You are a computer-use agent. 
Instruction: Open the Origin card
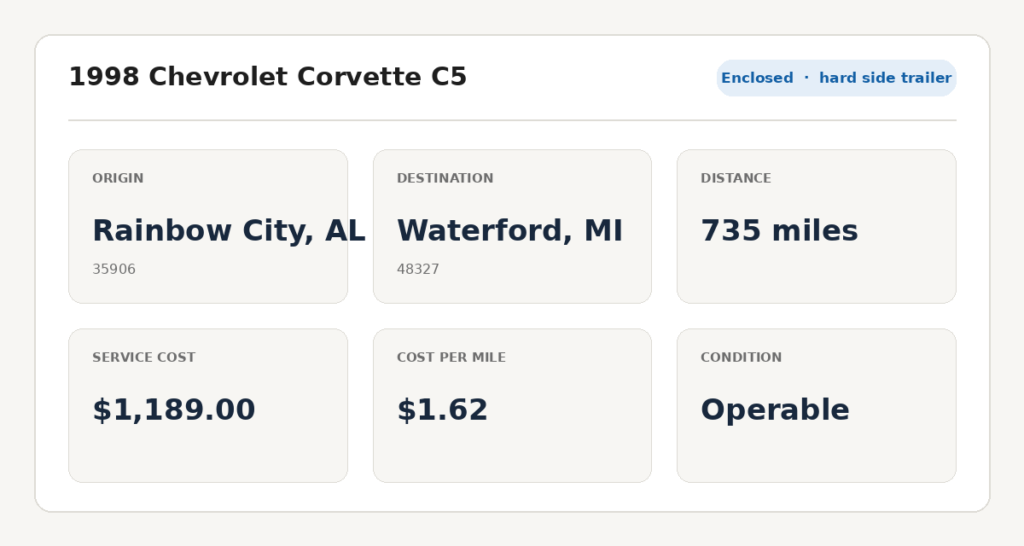(x=208, y=227)
